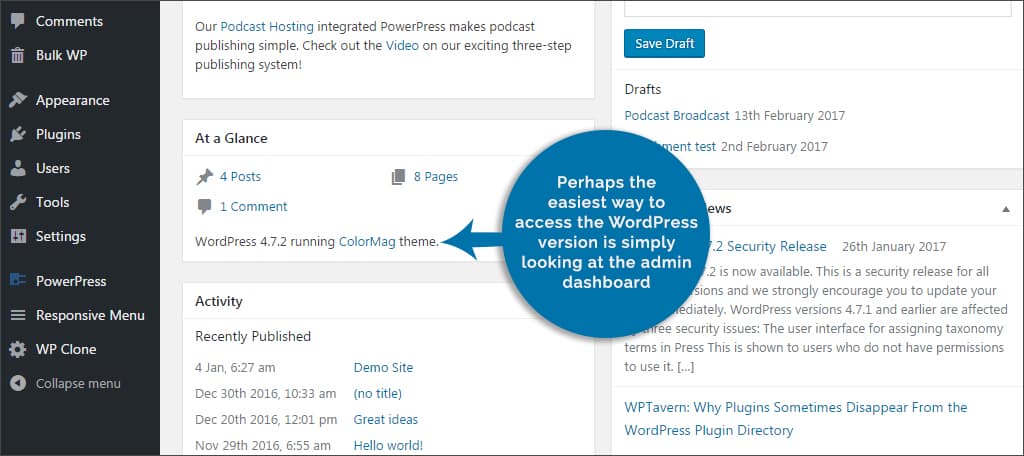Click the Drafts heading

[643, 90]
